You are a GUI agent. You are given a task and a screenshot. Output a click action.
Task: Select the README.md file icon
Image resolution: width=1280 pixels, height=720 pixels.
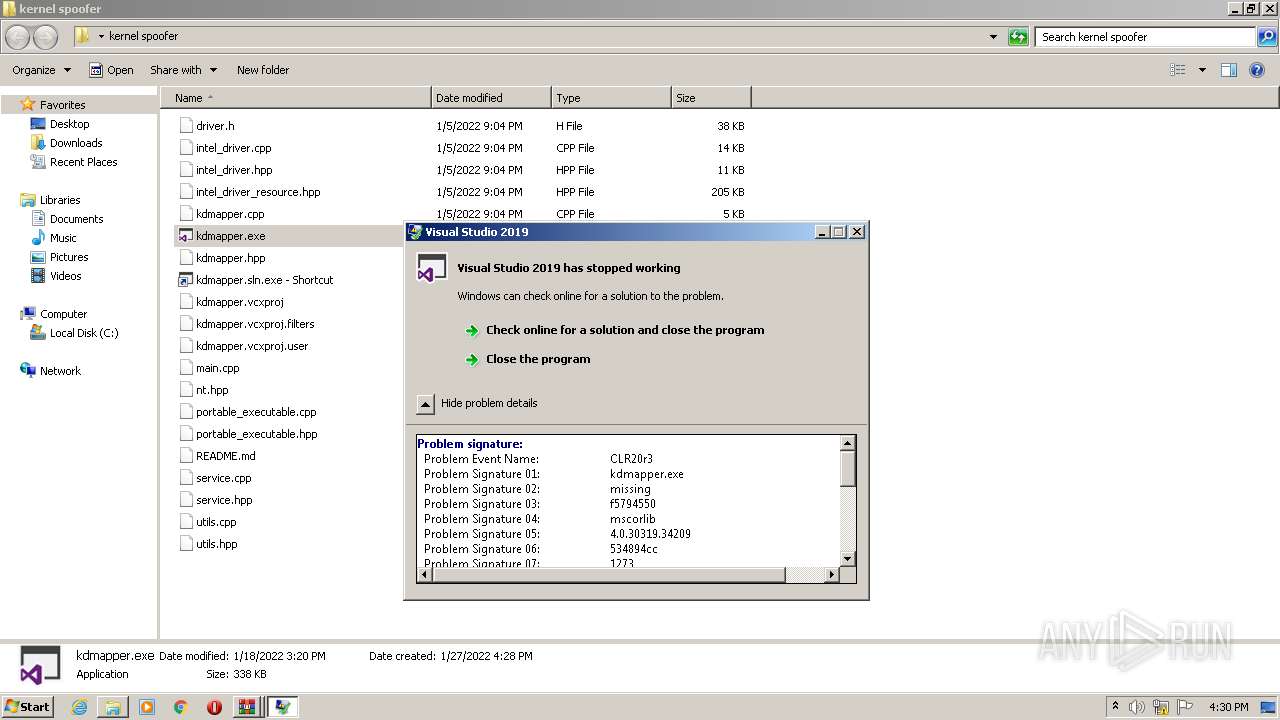click(186, 456)
